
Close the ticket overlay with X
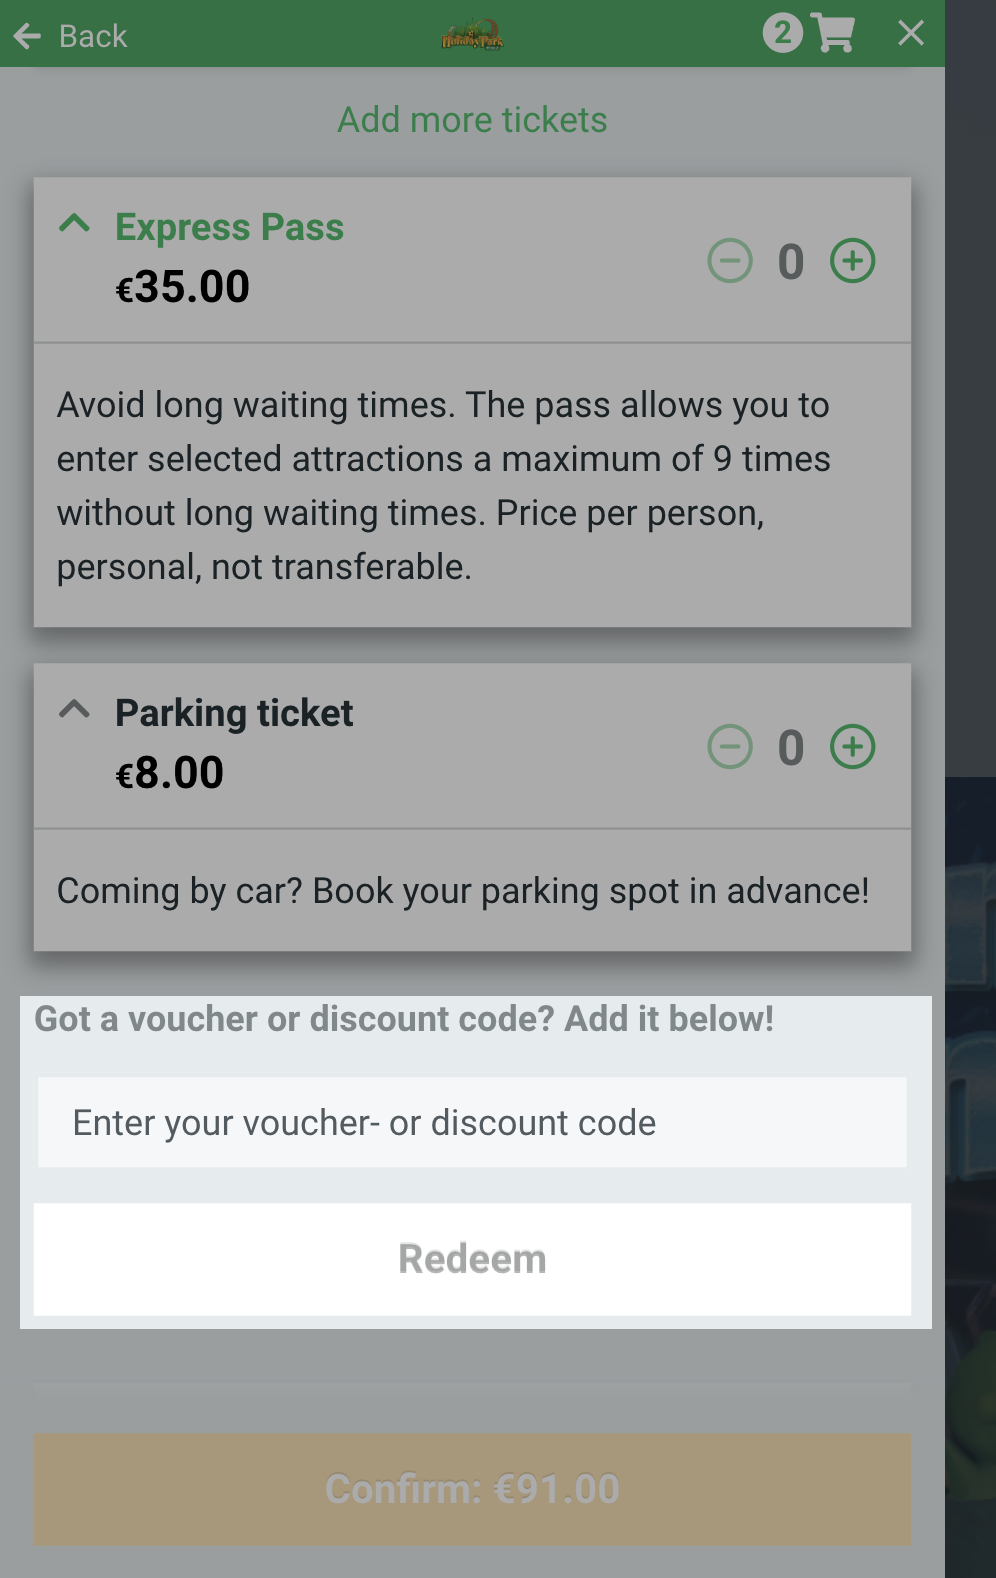pyautogui.click(x=911, y=33)
